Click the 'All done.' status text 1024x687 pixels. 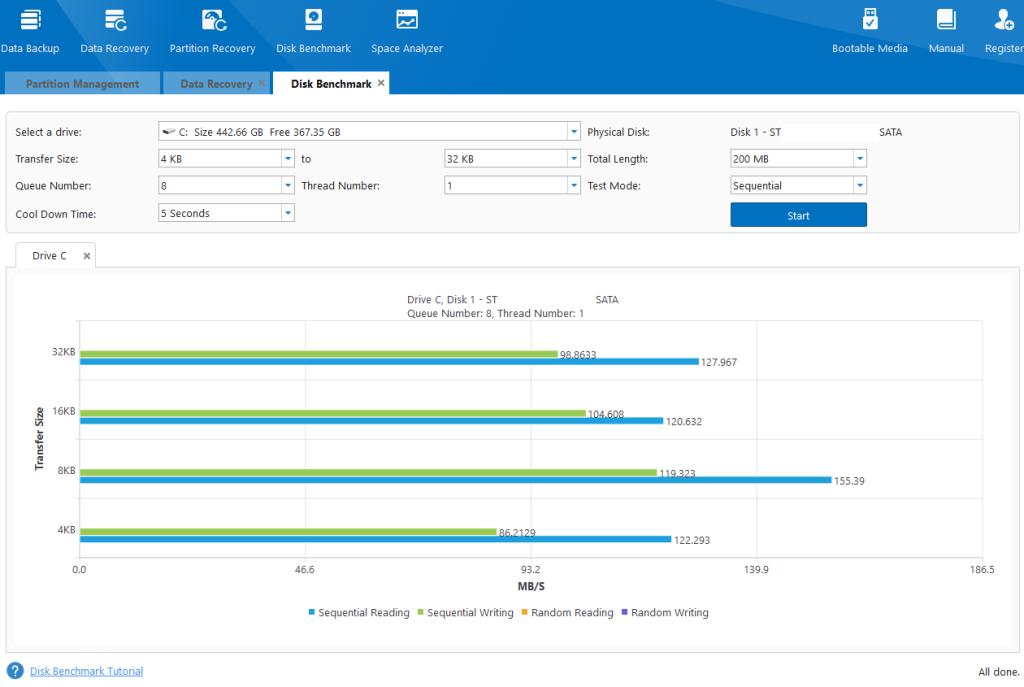click(x=999, y=672)
